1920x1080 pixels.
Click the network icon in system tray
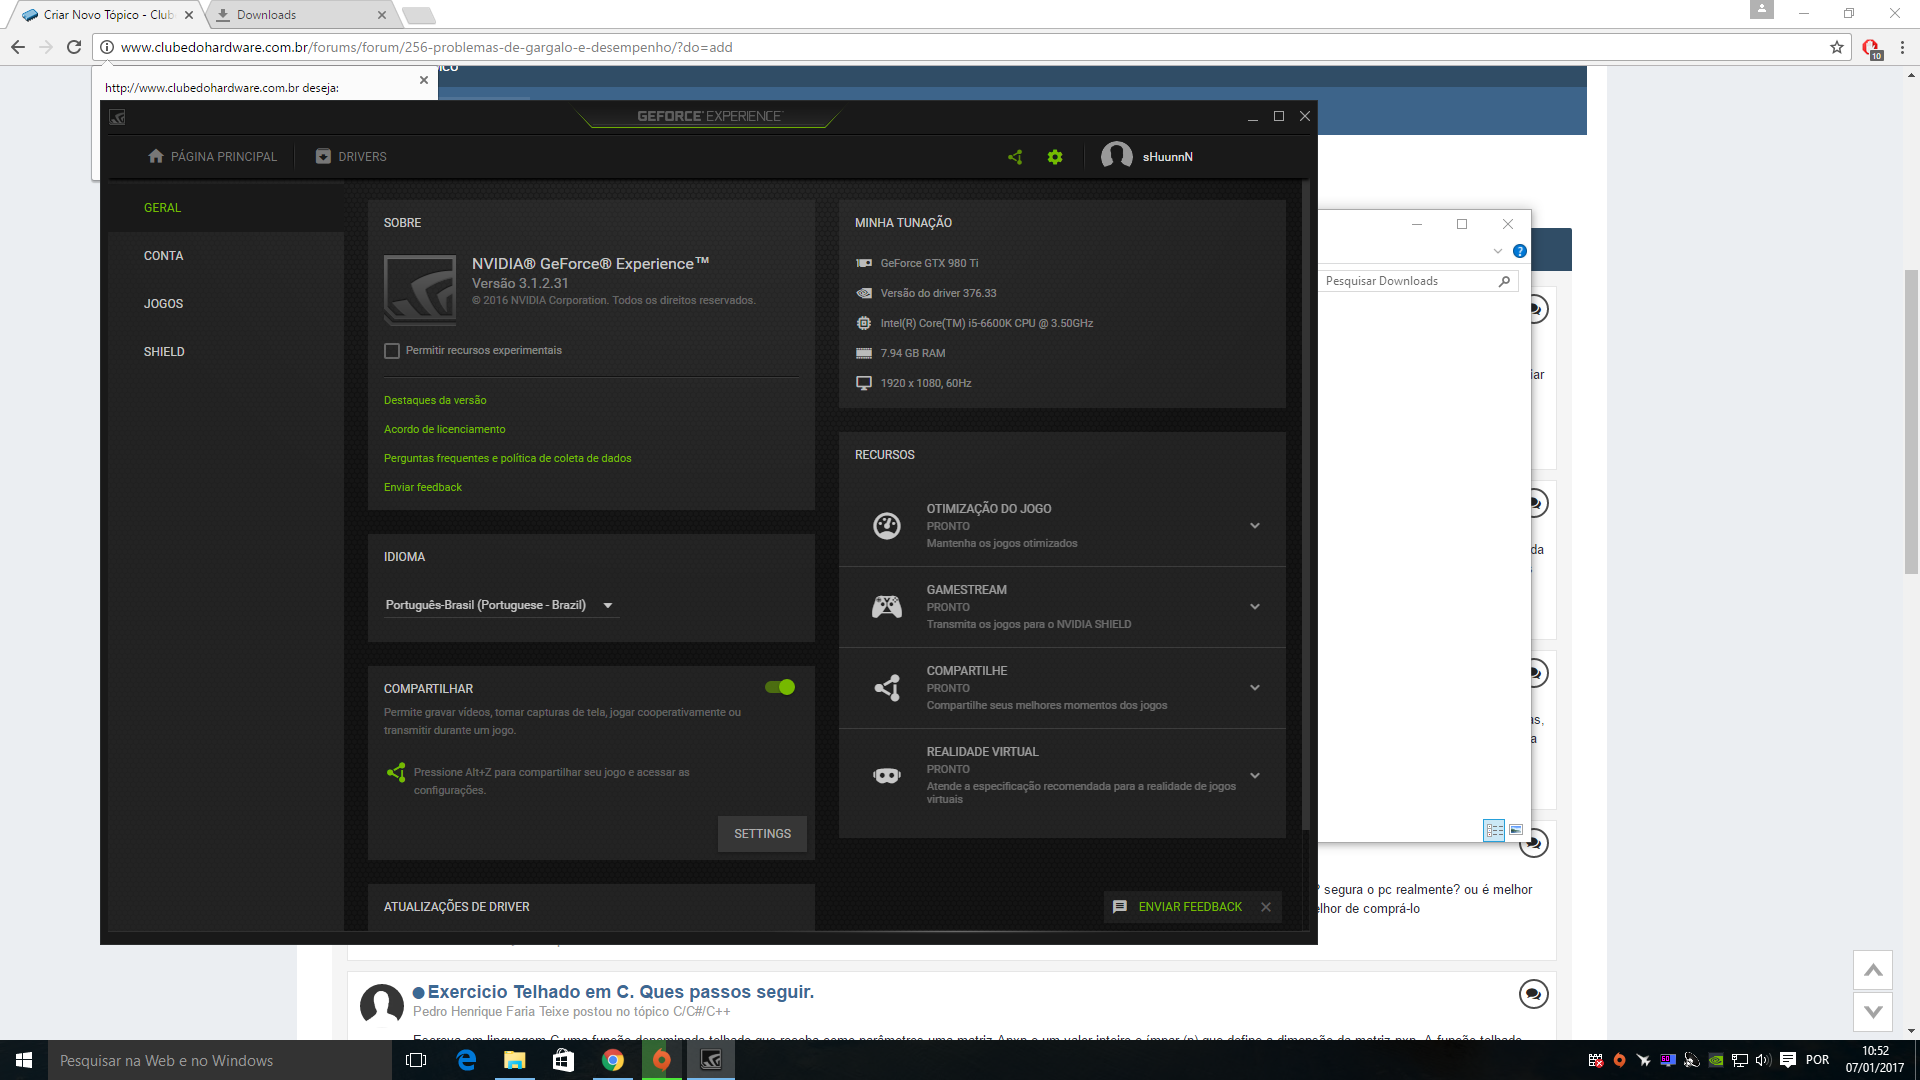pos(1740,1060)
